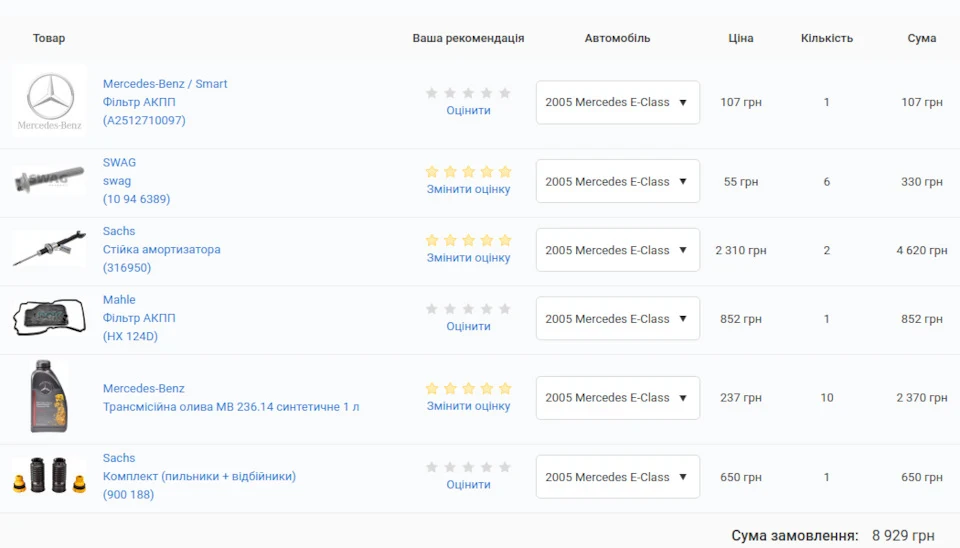The width and height of the screenshot is (960, 548).
Task: Set Стійка амортизатора rating to second star
Action: (450, 240)
